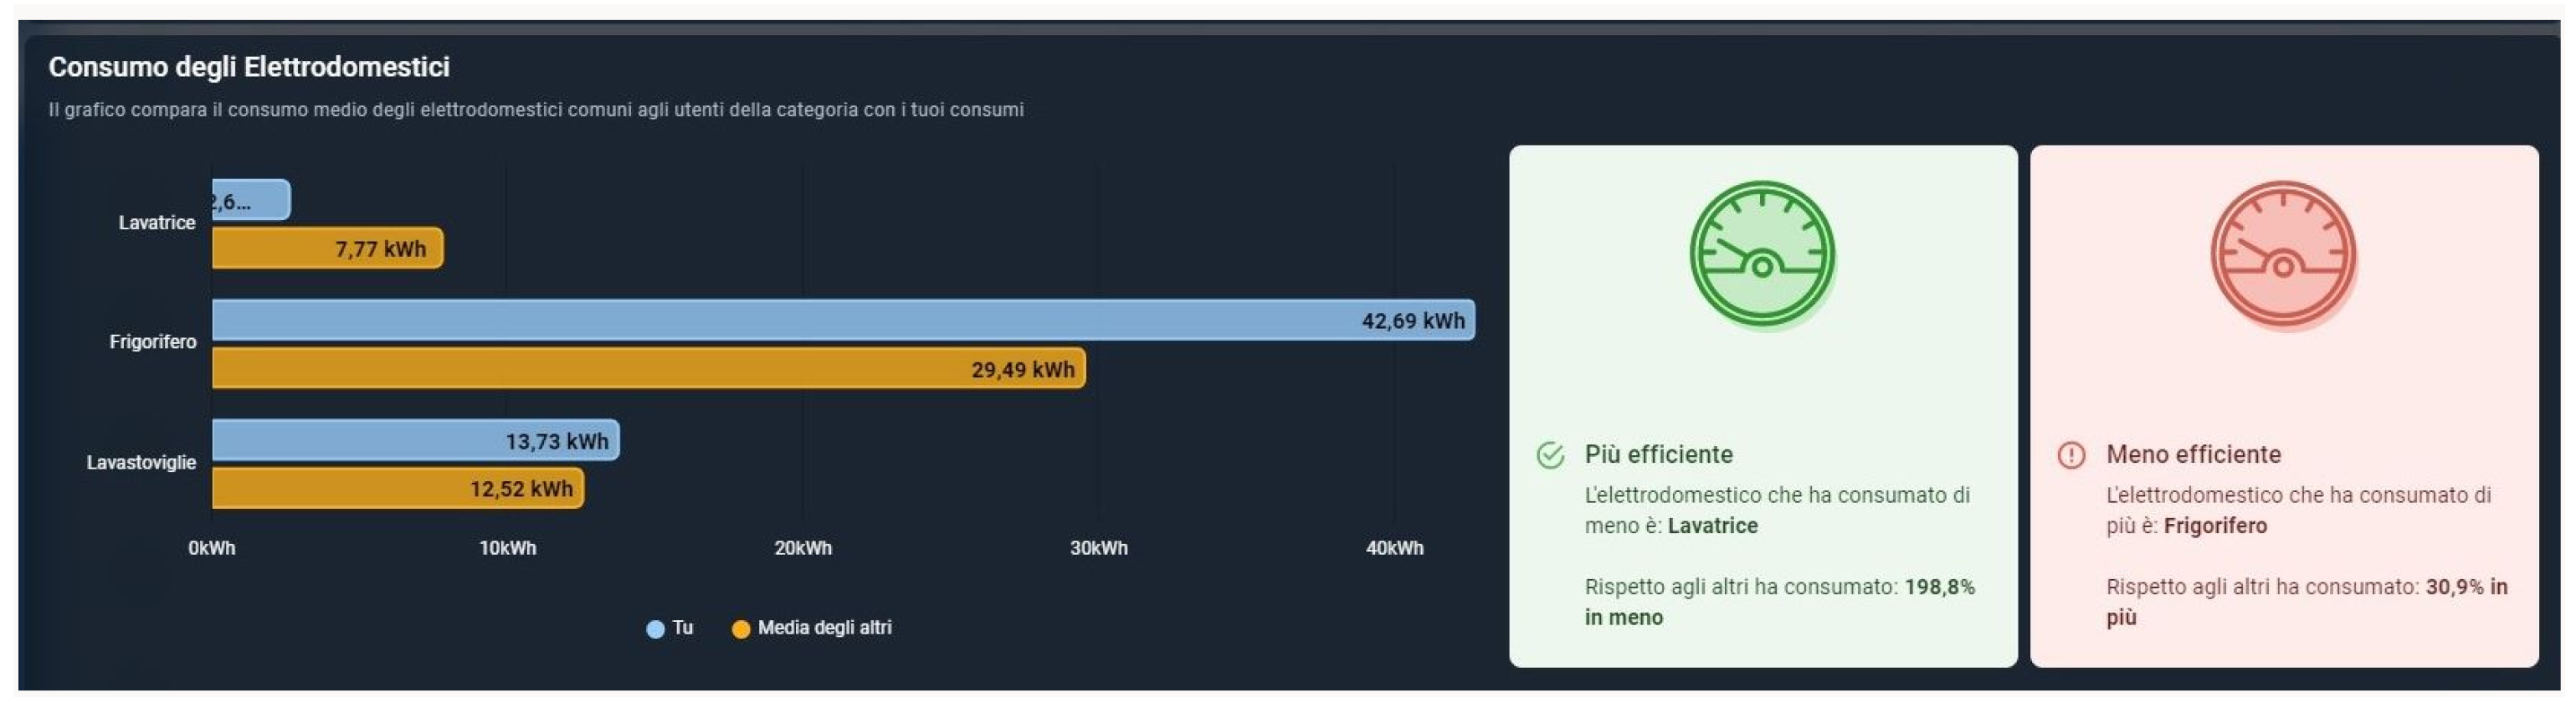This screenshot has height=703, width=2576.
Task: Click the Lavatrice axis label
Action: [x=157, y=223]
